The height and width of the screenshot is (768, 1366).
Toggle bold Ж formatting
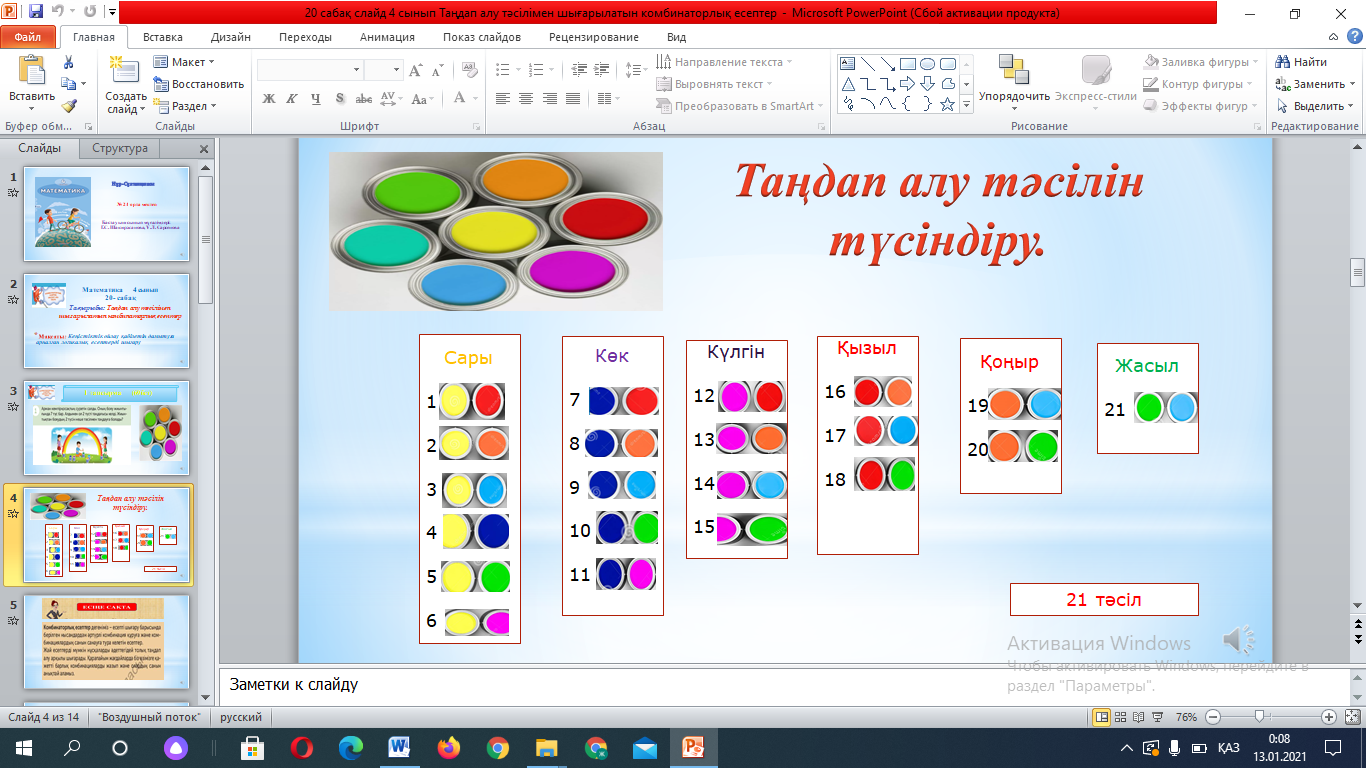pos(268,98)
